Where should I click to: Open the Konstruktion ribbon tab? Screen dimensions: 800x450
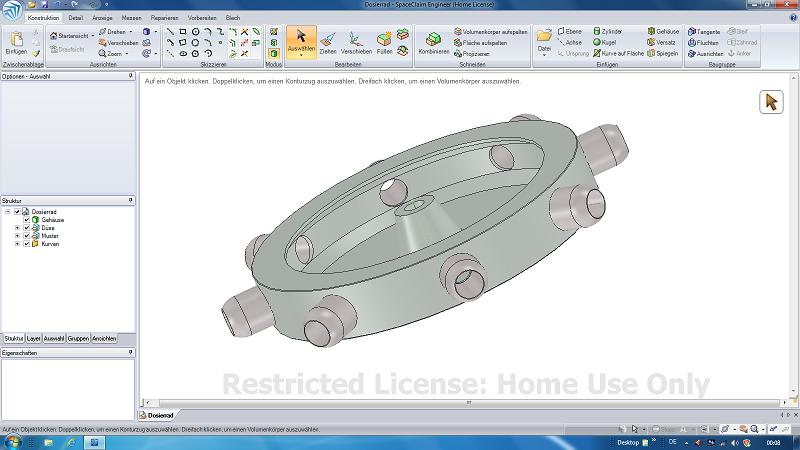43,18
